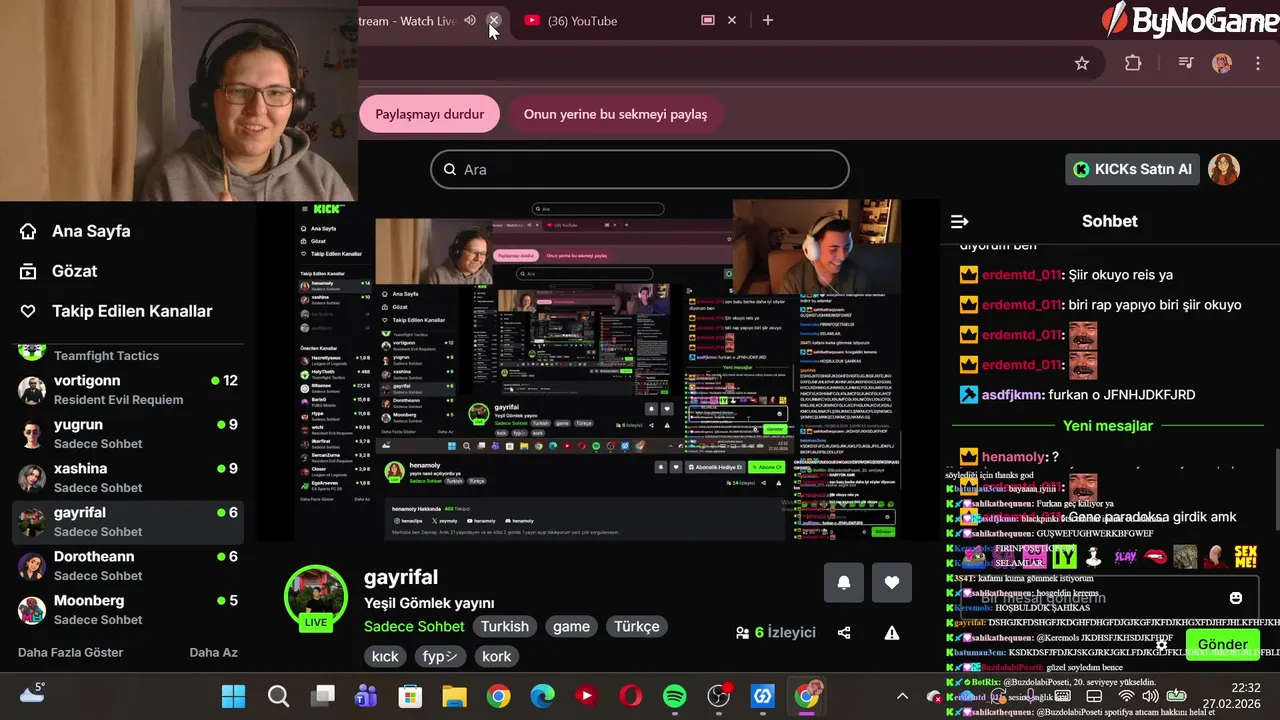Show hidden system tray icons
This screenshot has height=720, width=1280.
tap(902, 697)
